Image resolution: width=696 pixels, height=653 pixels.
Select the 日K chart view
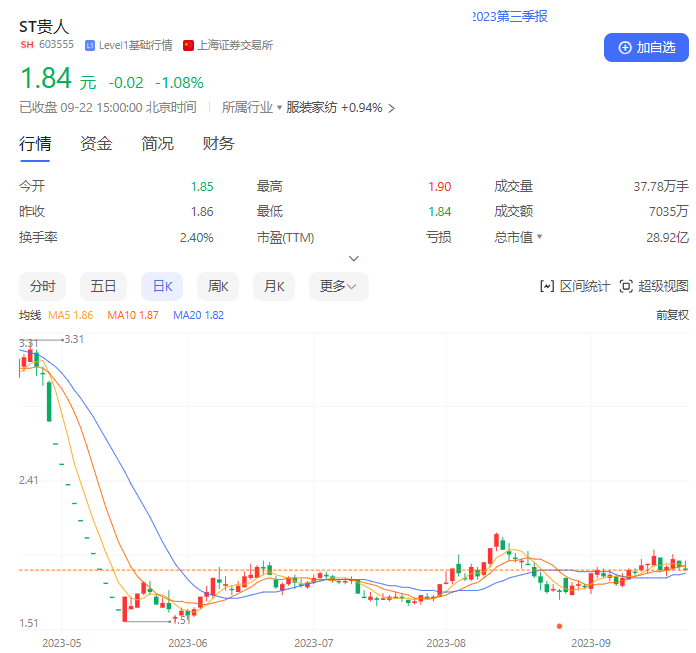click(162, 286)
